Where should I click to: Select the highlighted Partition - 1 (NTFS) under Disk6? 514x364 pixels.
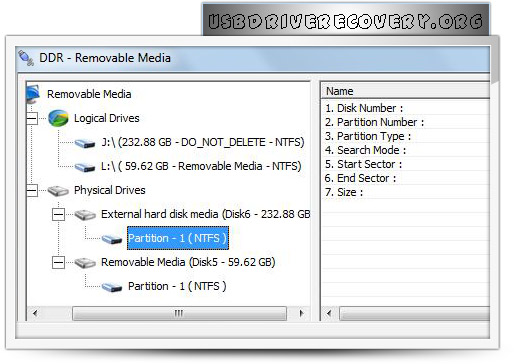tap(178, 238)
